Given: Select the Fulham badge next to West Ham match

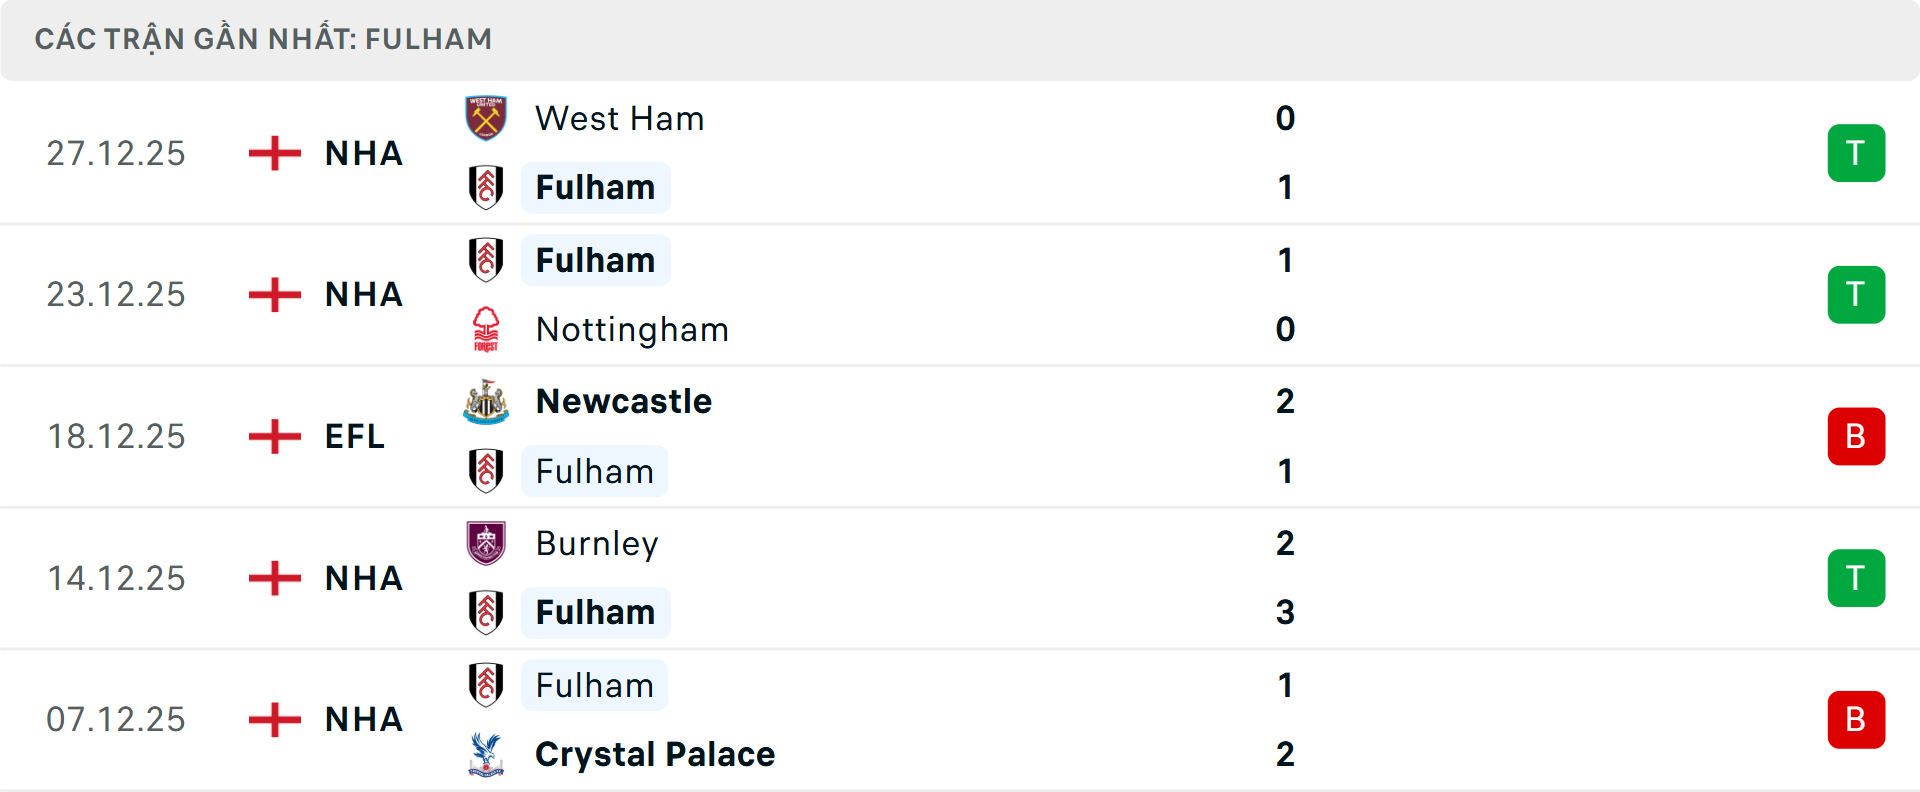Looking at the screenshot, I should point(486,187).
